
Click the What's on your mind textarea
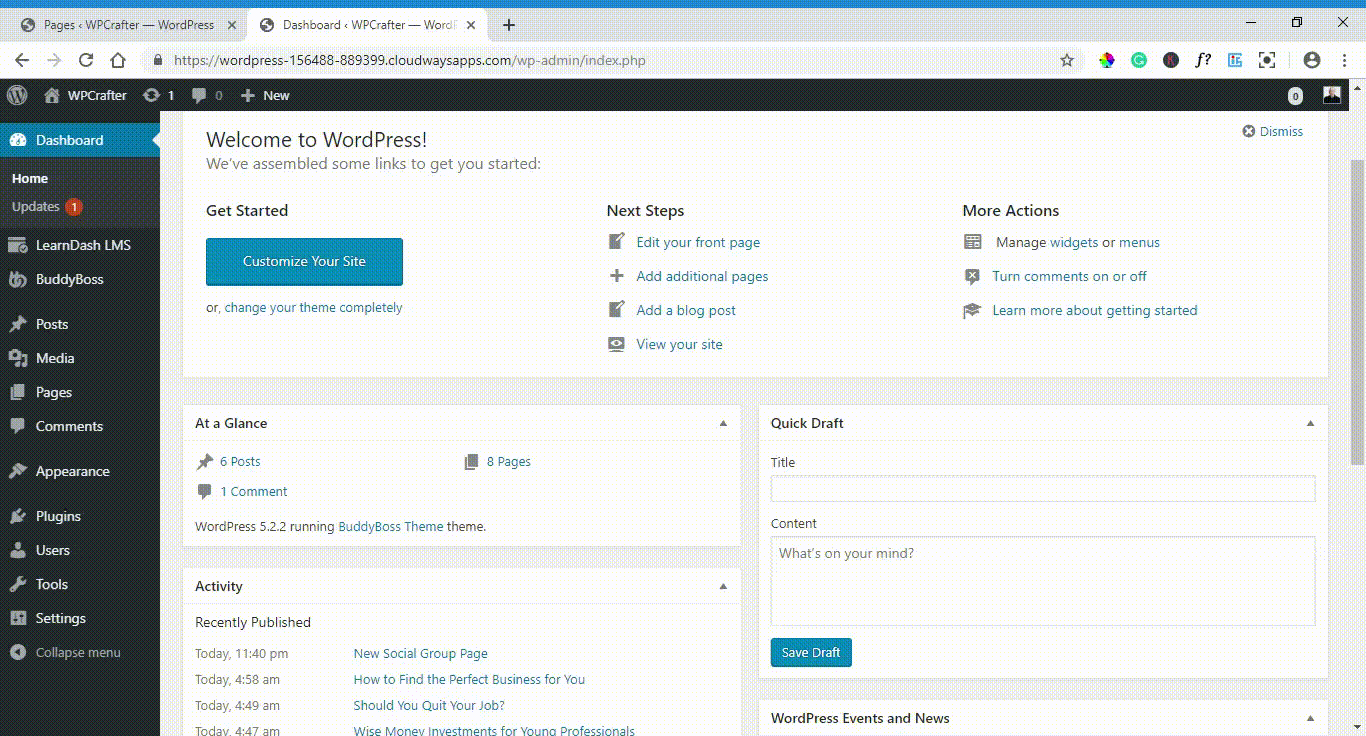click(x=1043, y=581)
